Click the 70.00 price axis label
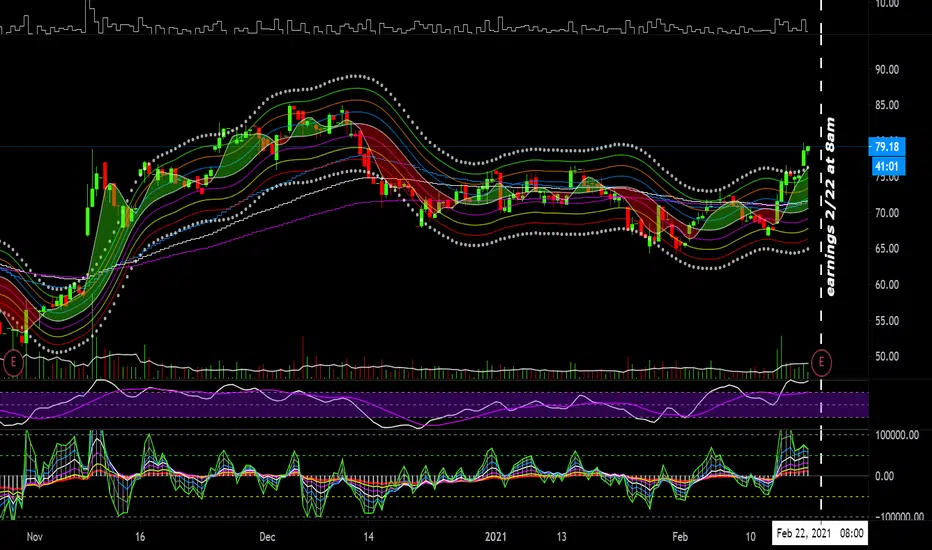 tap(887, 213)
